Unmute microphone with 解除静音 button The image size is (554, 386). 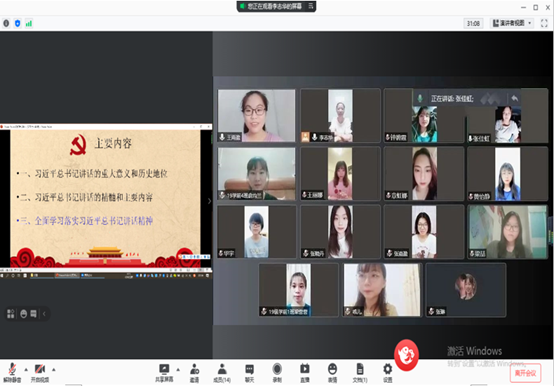pos(12,373)
